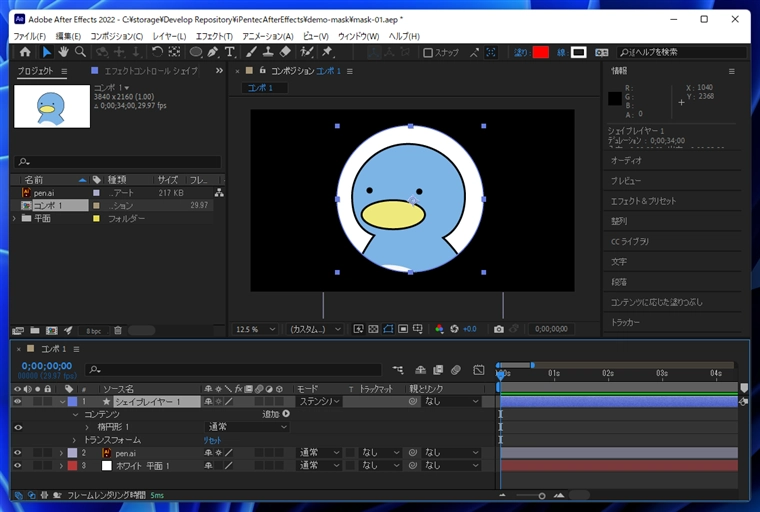Hide the pen.ai layer

click(17, 453)
